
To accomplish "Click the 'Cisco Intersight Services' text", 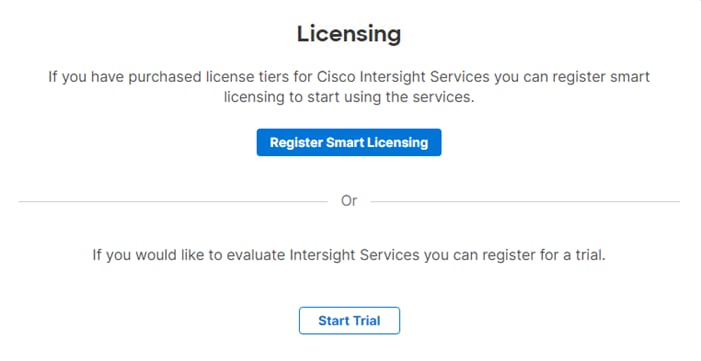I will point(403,77).
